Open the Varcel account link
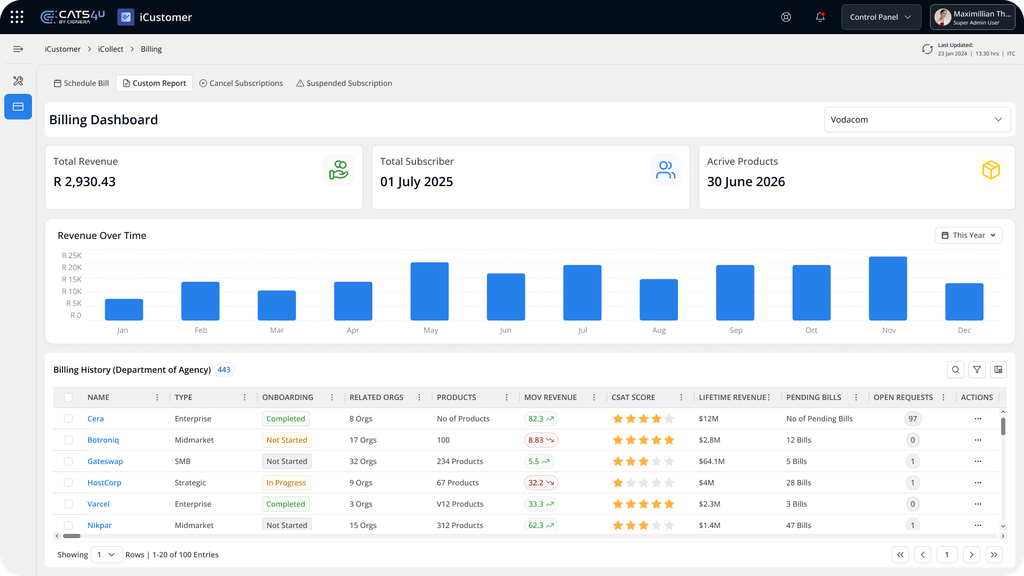 (x=99, y=504)
